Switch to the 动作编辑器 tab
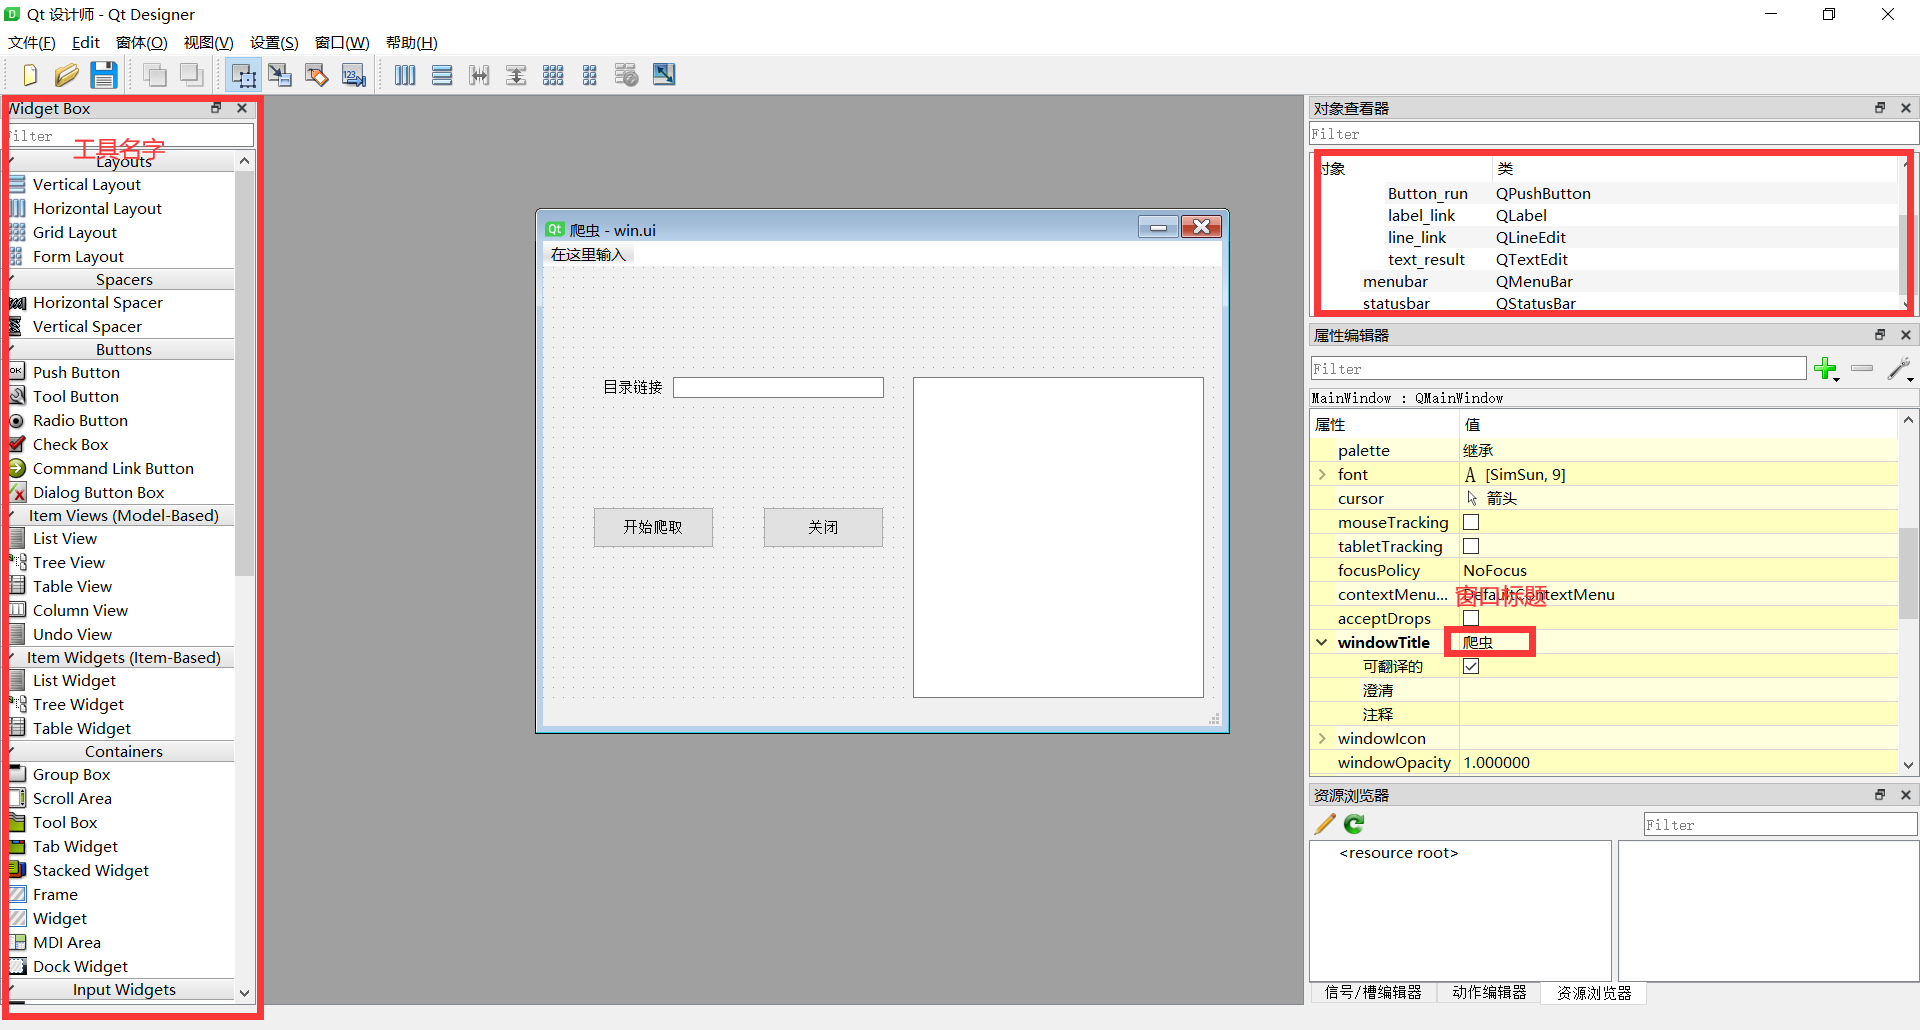The image size is (1920, 1030). point(1489,992)
